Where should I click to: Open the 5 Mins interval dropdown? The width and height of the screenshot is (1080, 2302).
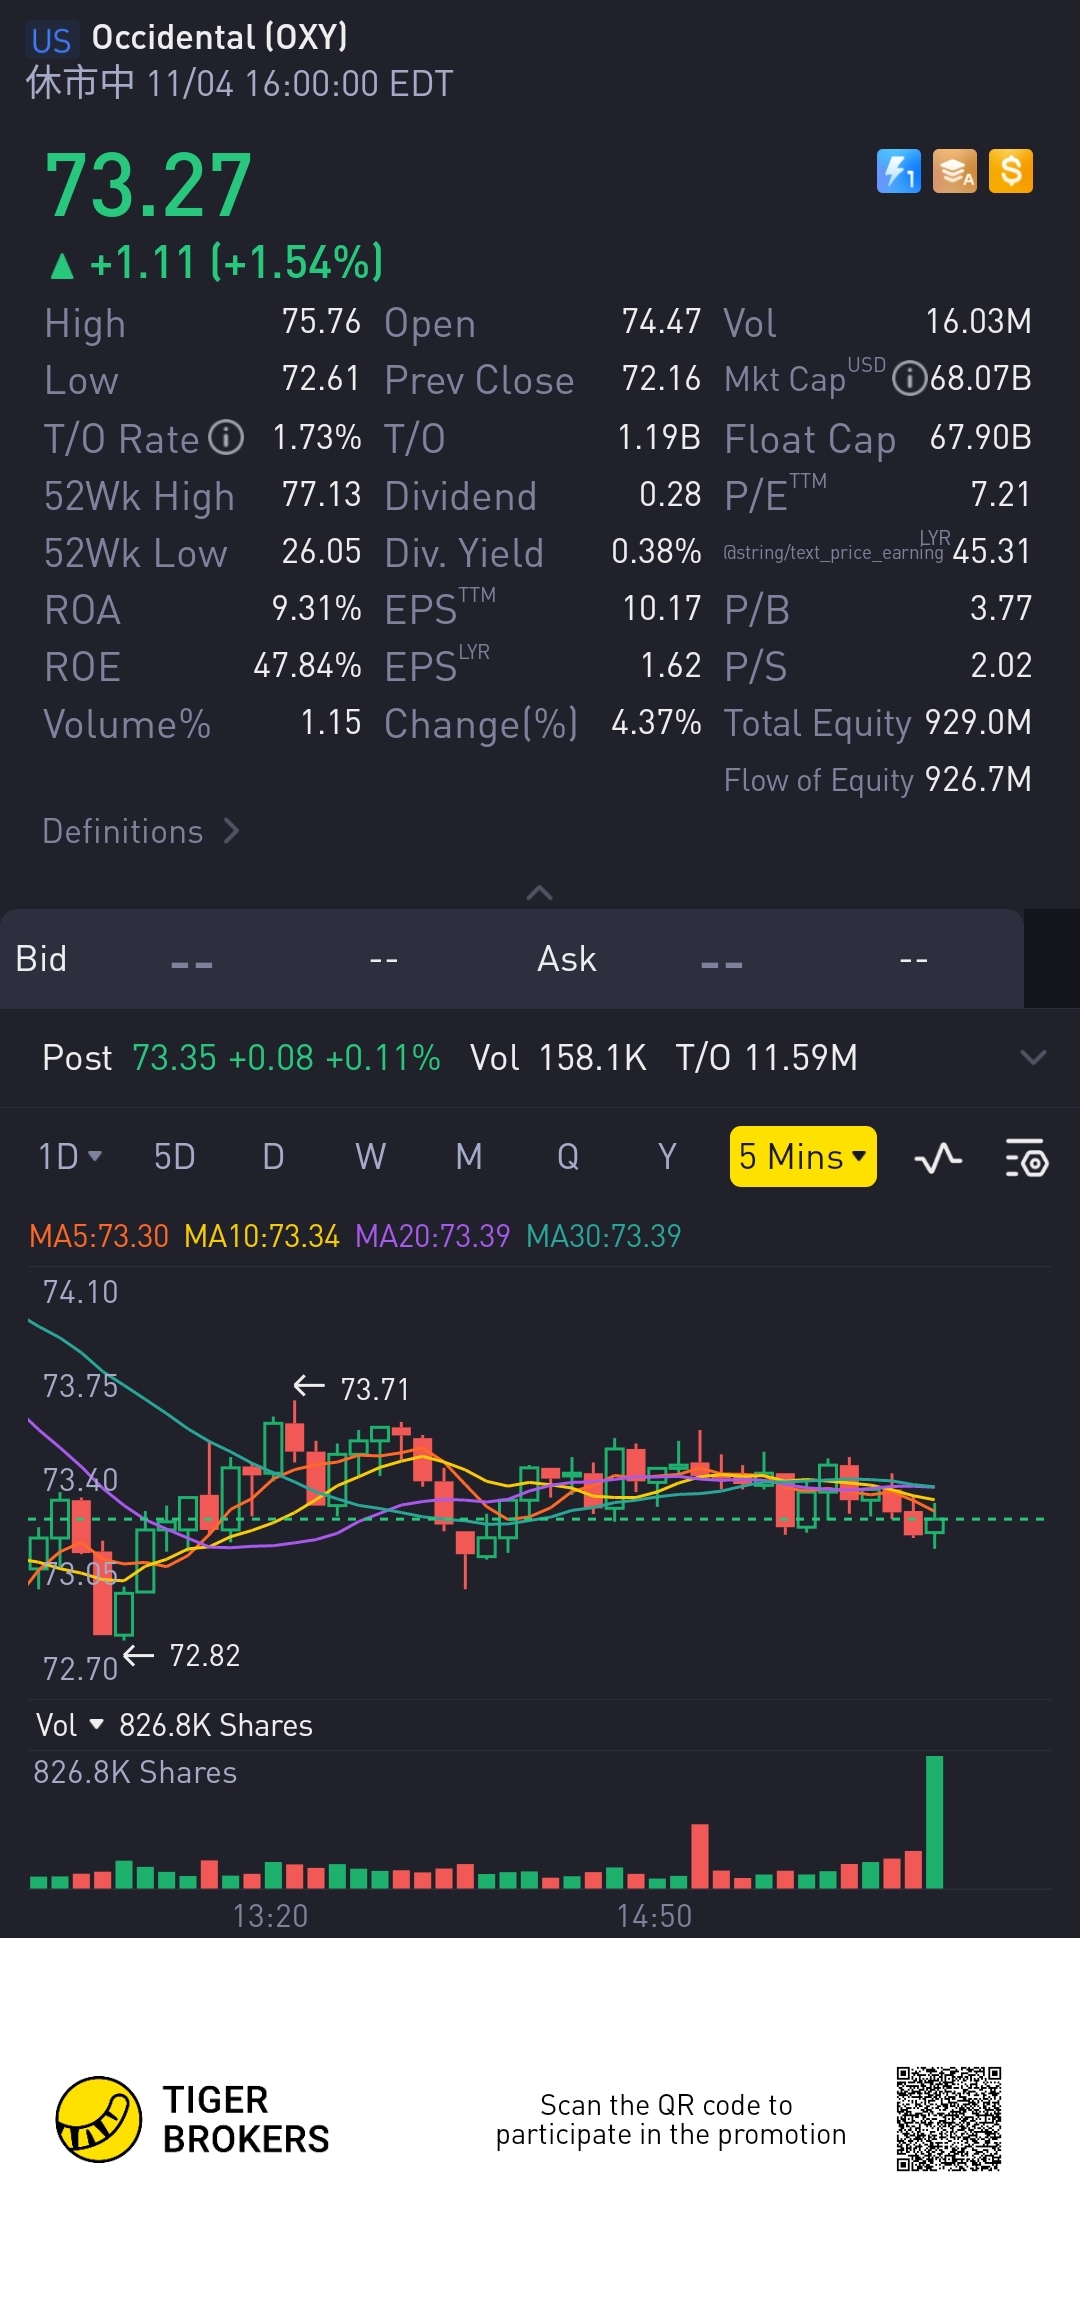[803, 1157]
